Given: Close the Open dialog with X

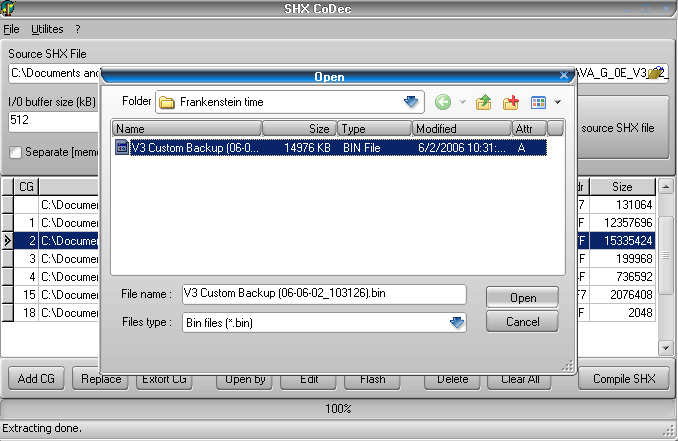Looking at the screenshot, I should click(563, 76).
